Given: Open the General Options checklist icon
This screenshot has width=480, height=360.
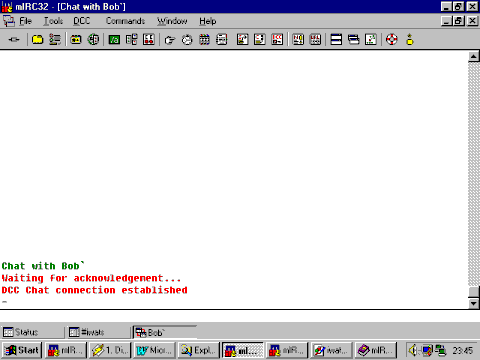Looking at the screenshot, I should (55, 40).
